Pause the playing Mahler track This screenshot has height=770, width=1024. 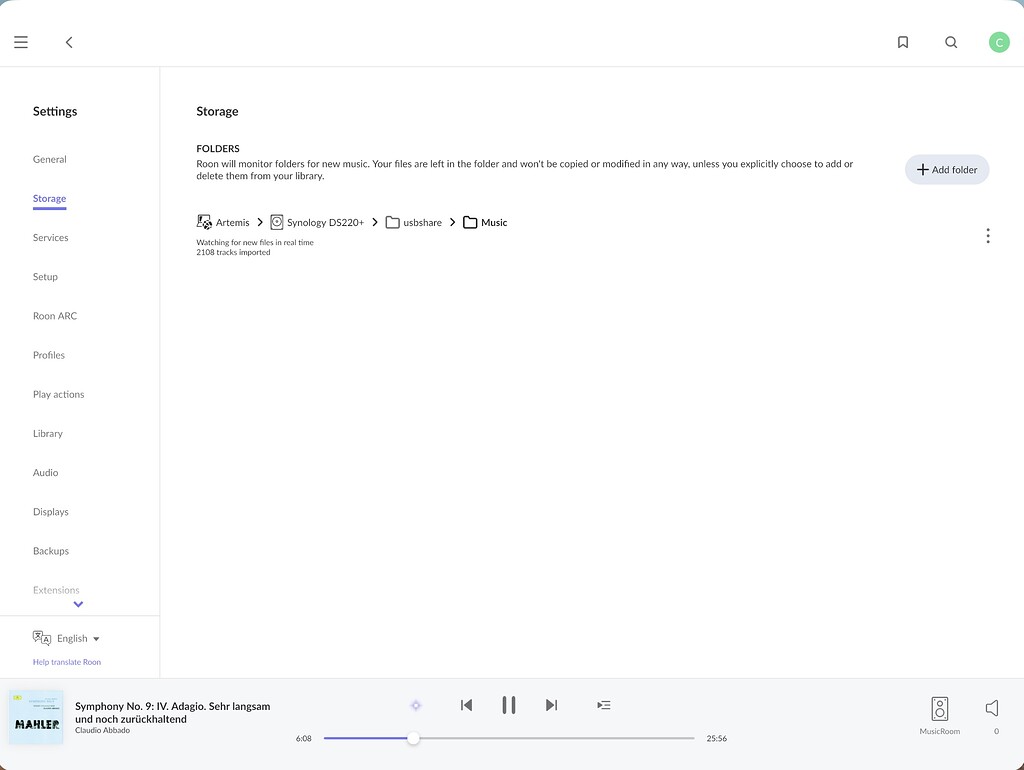[509, 705]
